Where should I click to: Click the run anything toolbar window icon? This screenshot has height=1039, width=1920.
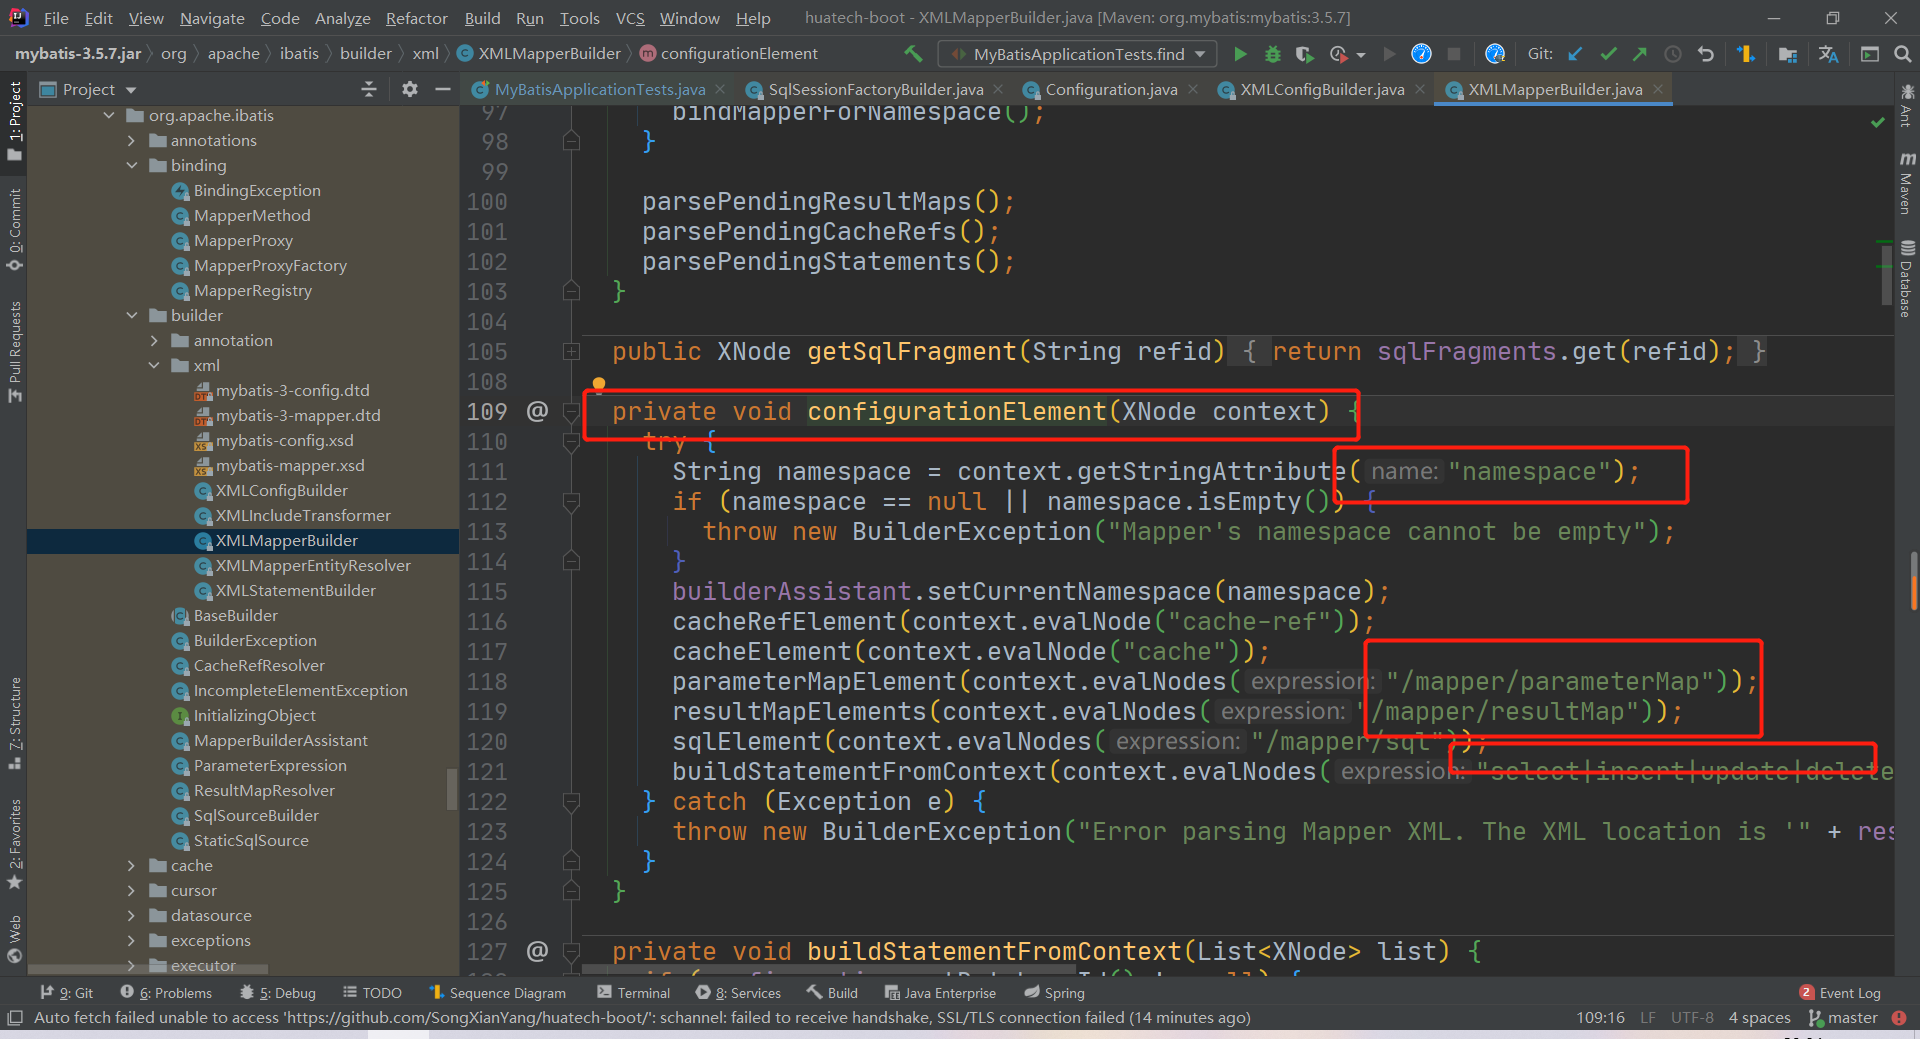pos(1870,54)
